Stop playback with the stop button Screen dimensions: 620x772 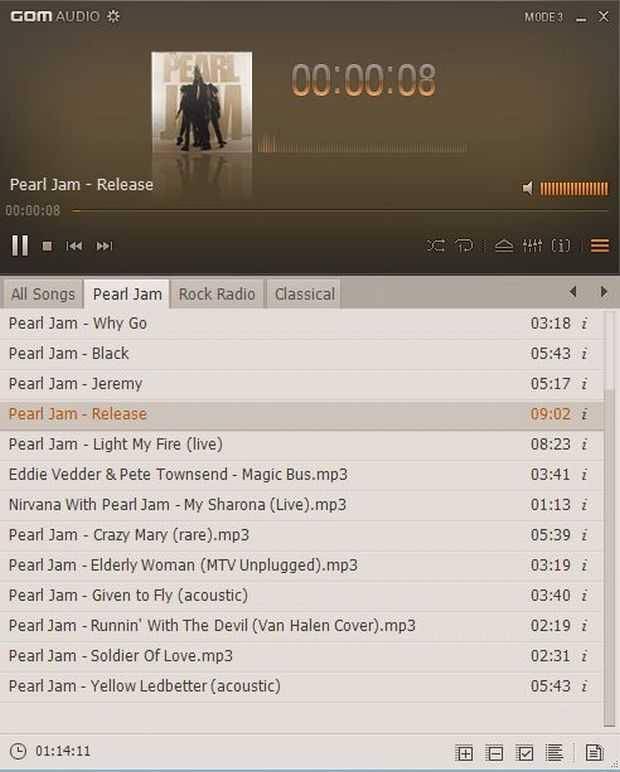pos(47,246)
